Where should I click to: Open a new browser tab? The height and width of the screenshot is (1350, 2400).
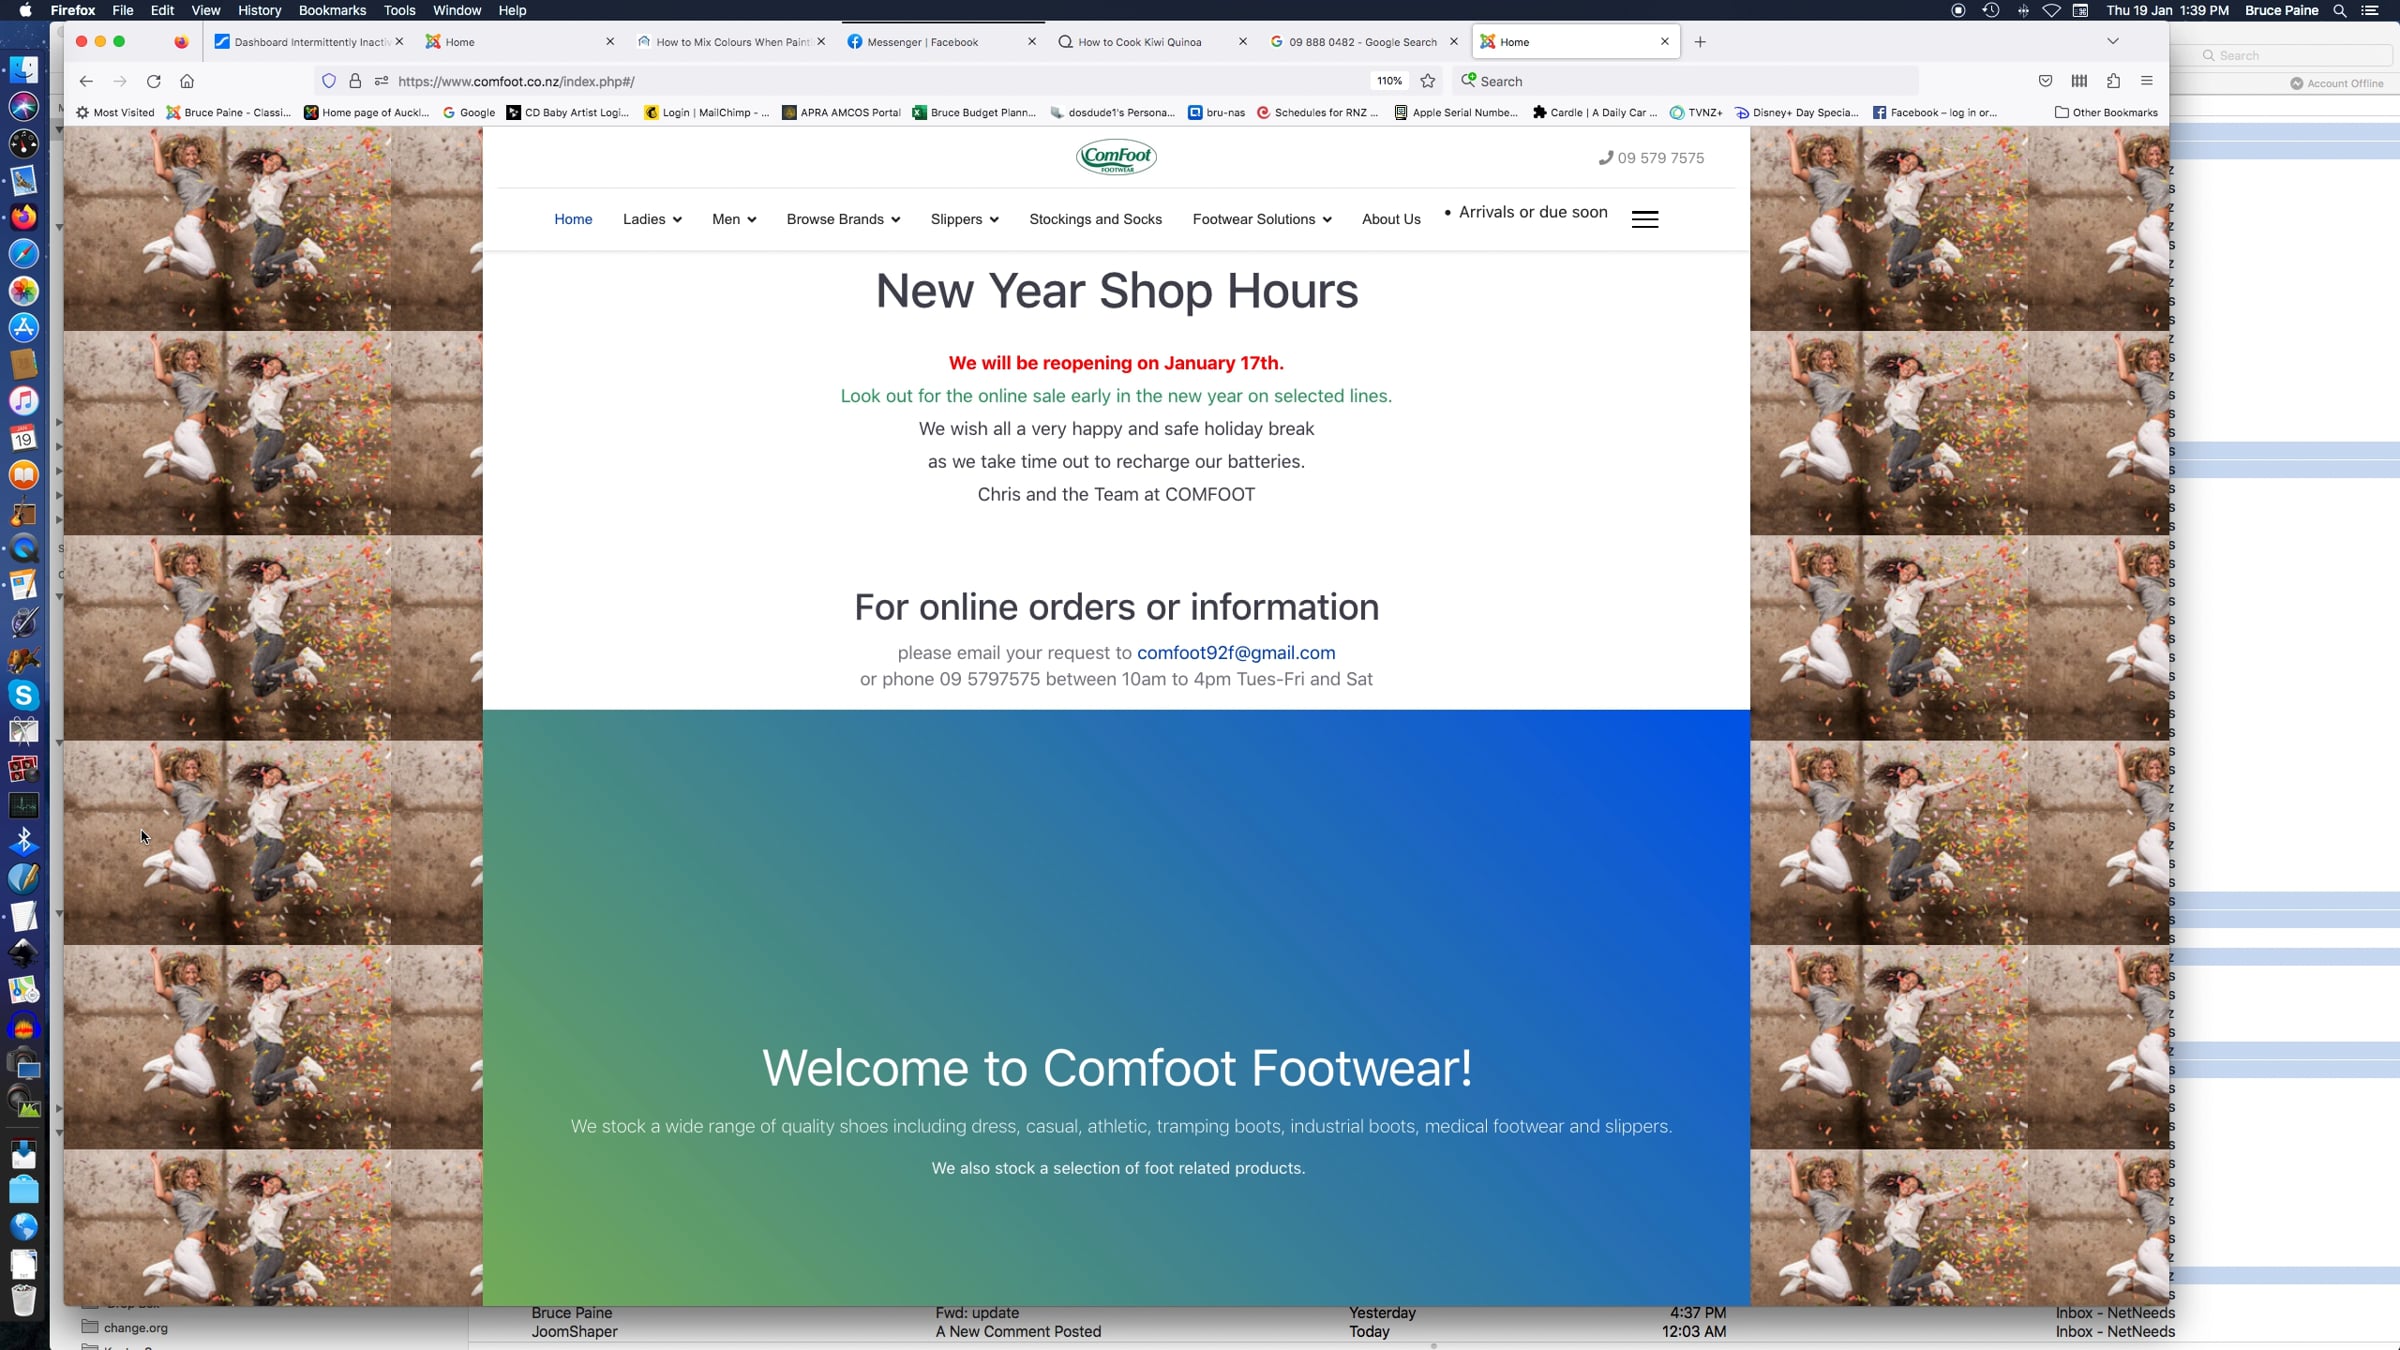tap(1700, 42)
